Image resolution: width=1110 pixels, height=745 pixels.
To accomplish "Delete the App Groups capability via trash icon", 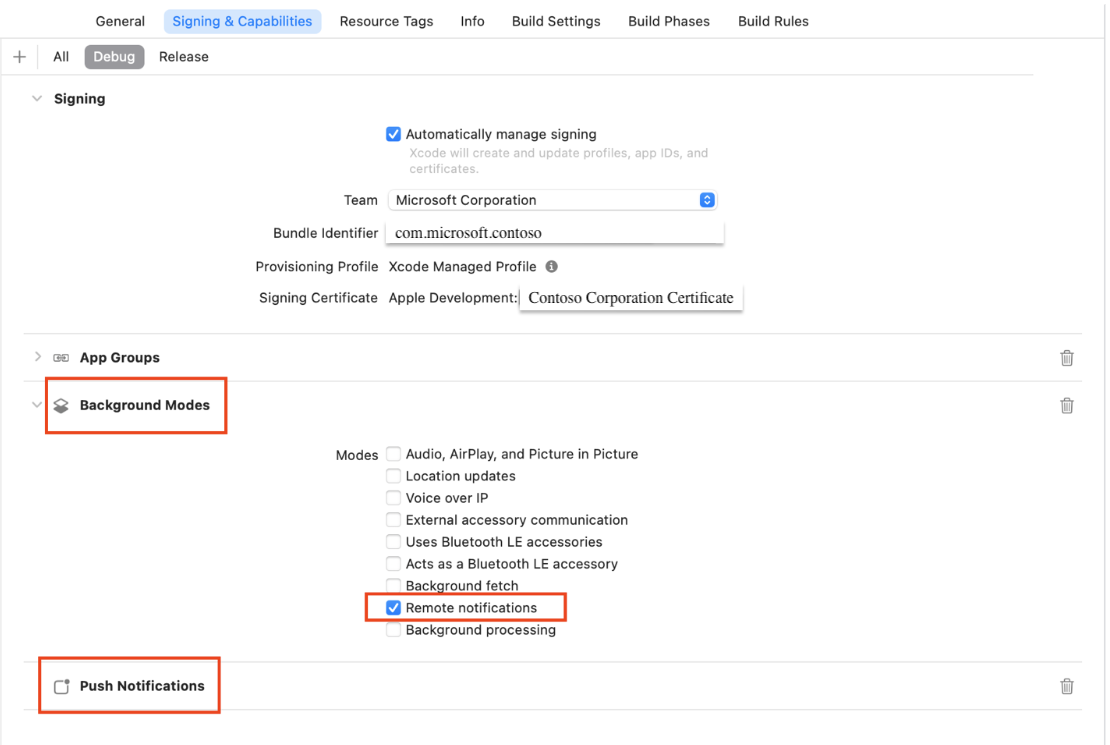I will pos(1066,357).
